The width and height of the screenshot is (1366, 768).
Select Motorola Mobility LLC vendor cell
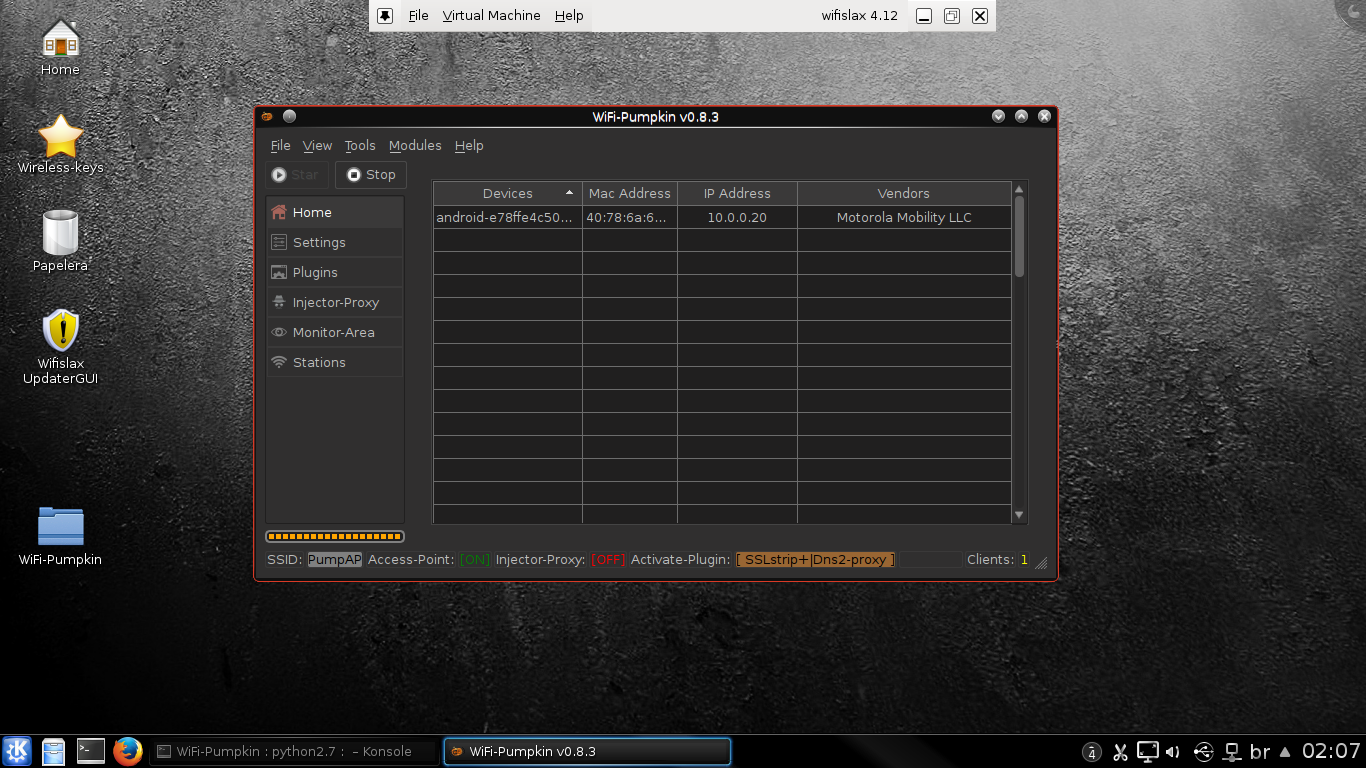(x=904, y=217)
